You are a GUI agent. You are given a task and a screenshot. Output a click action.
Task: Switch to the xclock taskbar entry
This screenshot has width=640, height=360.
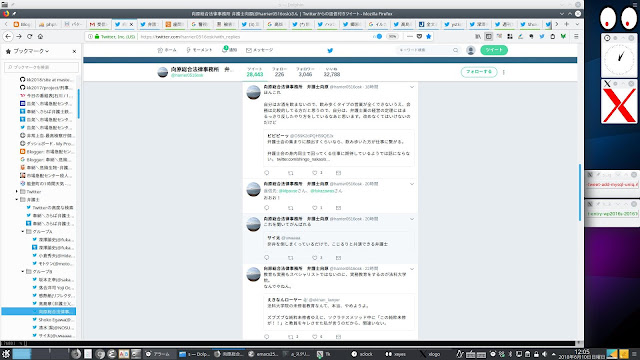[x=362, y=354]
